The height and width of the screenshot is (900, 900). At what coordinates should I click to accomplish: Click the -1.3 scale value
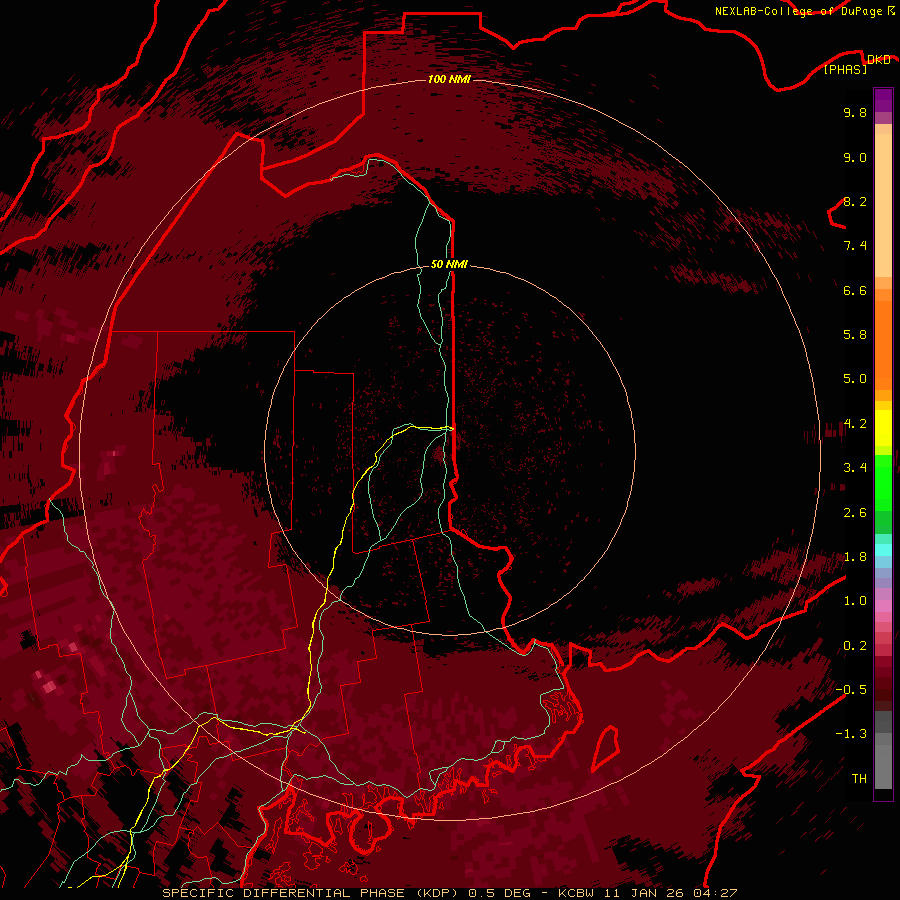[x=851, y=734]
